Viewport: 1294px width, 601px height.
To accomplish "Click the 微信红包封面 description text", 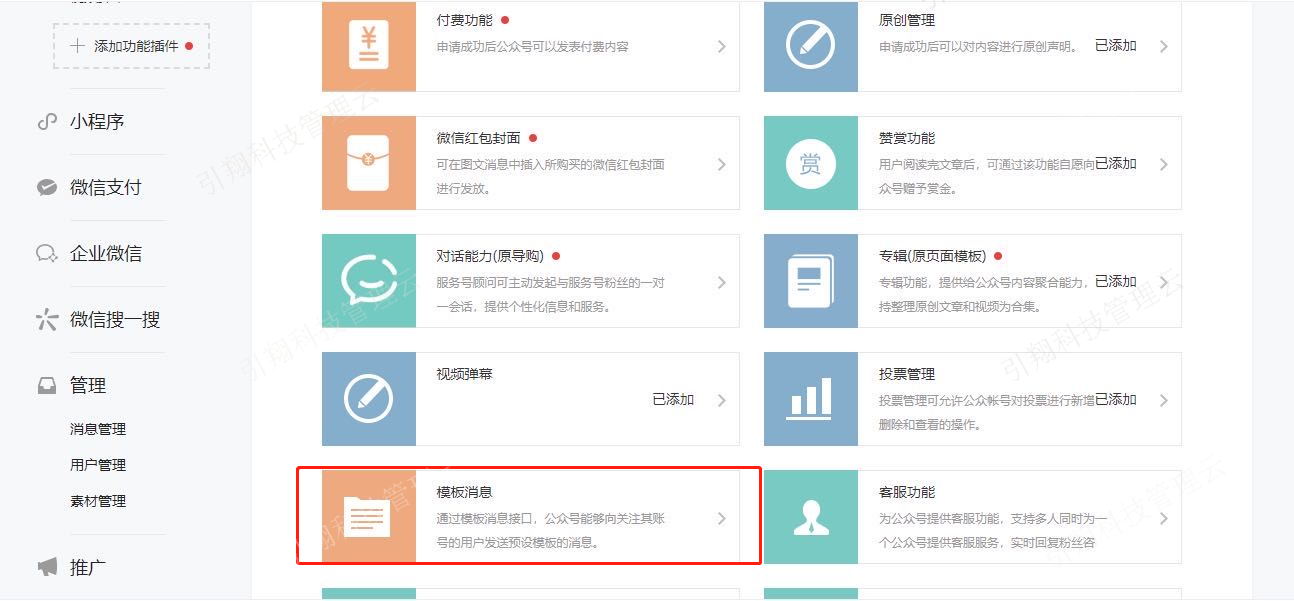I will coord(551,177).
